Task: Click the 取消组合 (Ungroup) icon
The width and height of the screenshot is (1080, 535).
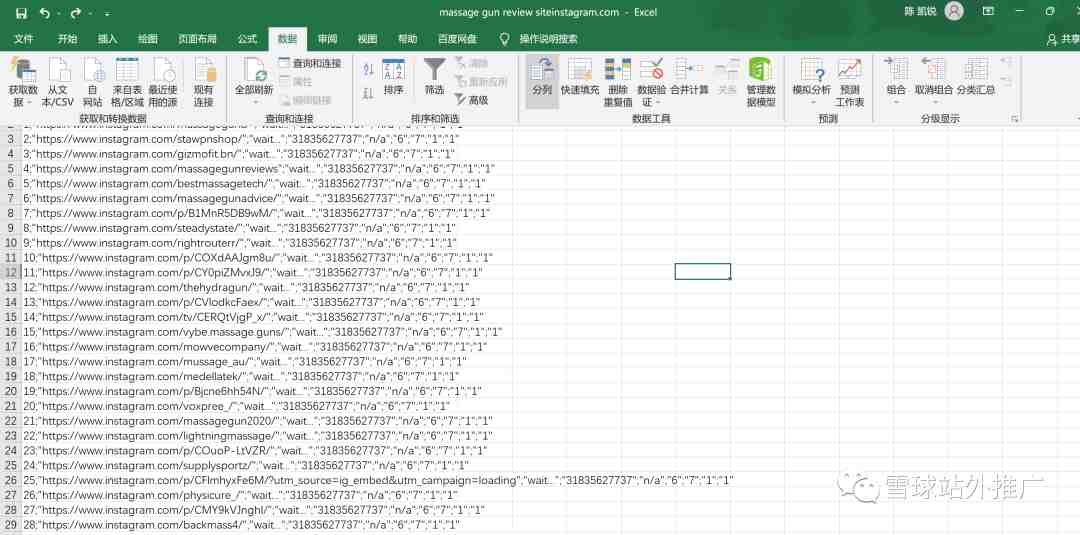Action: click(933, 71)
